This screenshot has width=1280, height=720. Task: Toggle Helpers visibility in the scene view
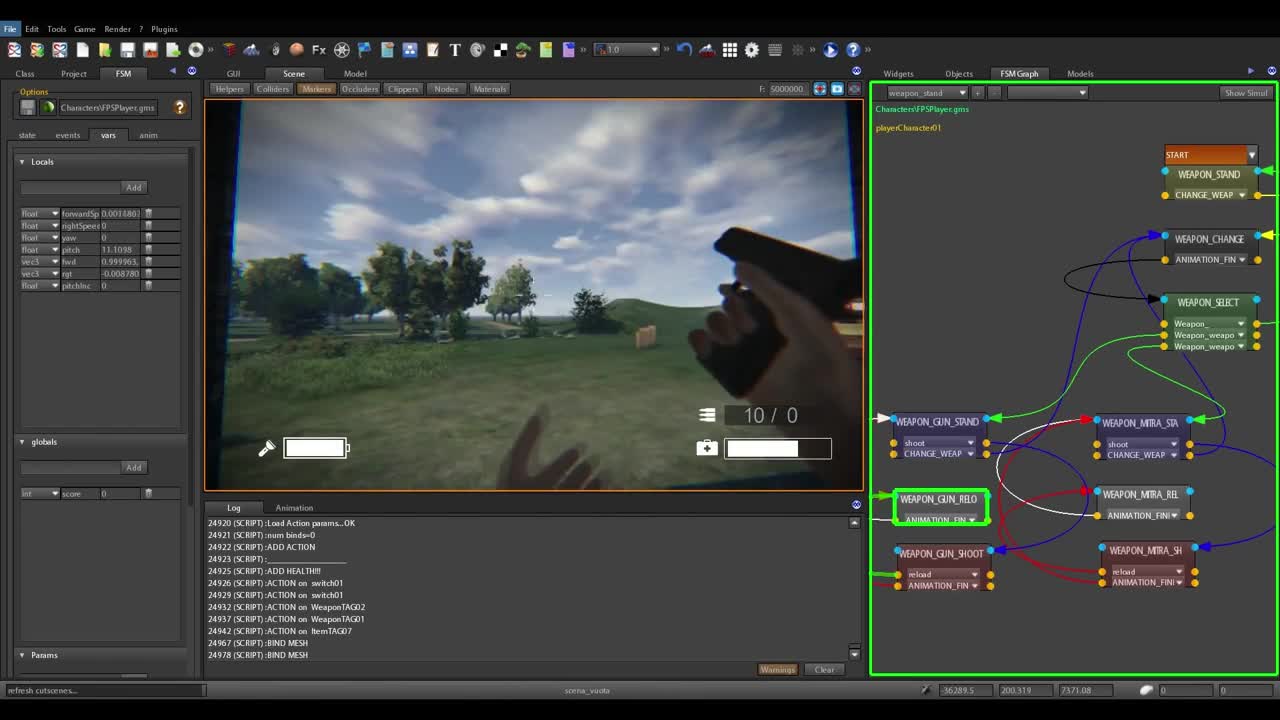(229, 89)
